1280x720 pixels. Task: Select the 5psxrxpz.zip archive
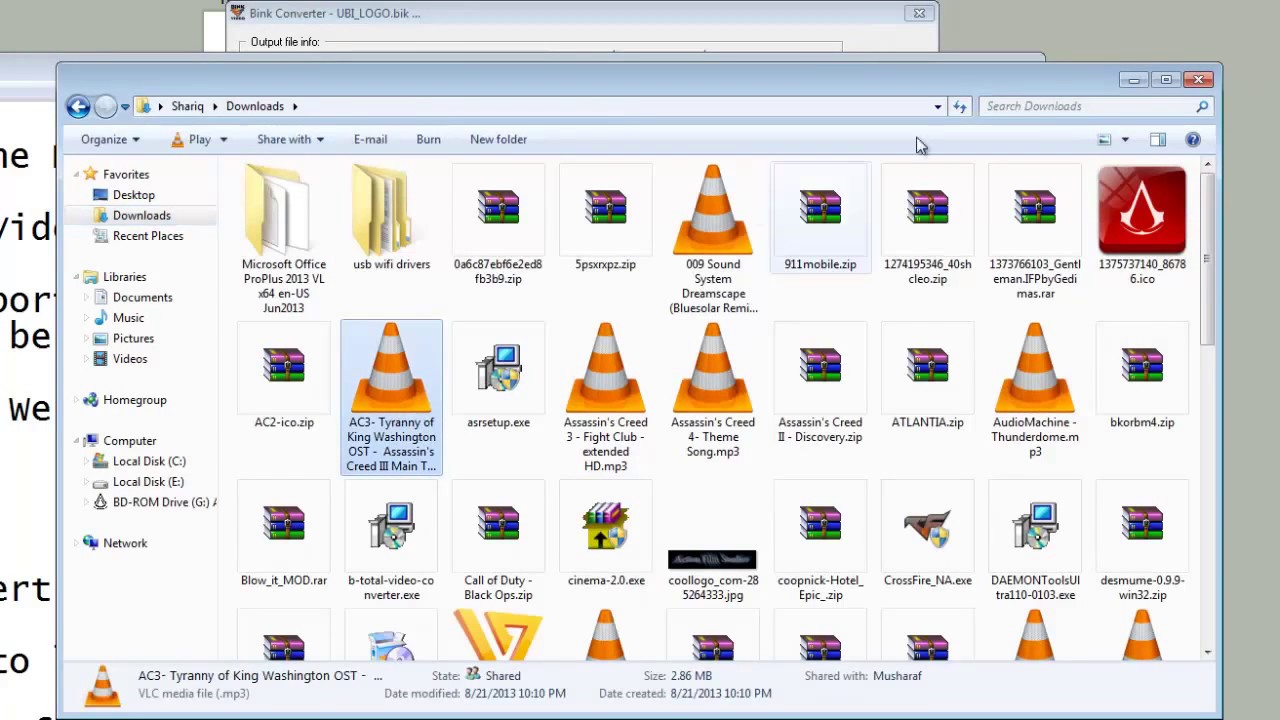click(x=605, y=219)
